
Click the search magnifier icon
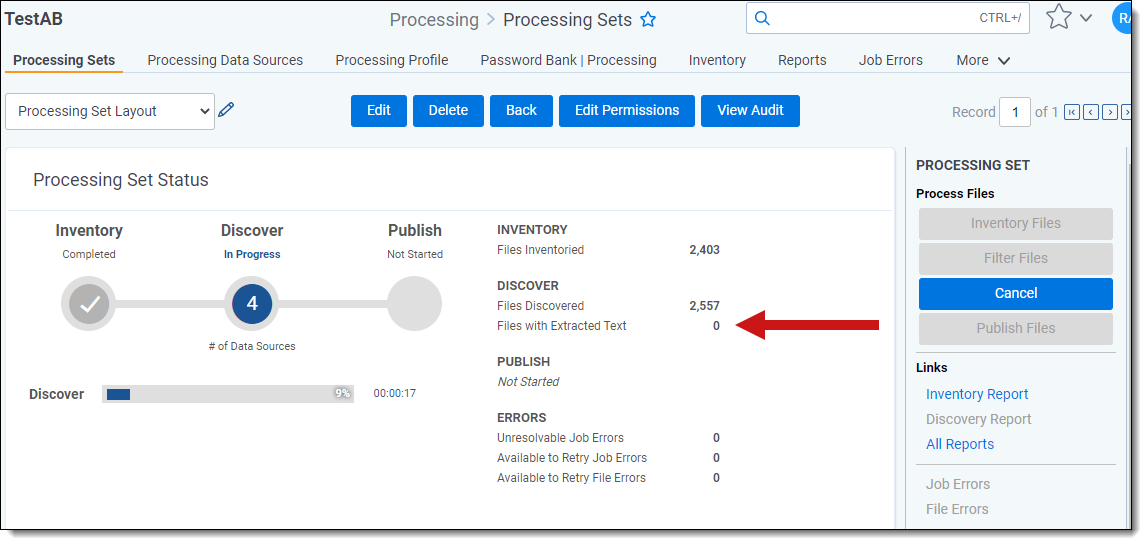click(762, 18)
